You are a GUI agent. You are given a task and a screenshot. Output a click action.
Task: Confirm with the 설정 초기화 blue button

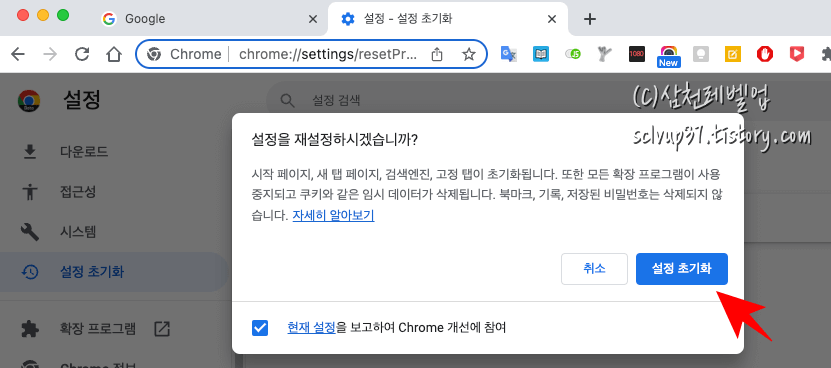(682, 269)
